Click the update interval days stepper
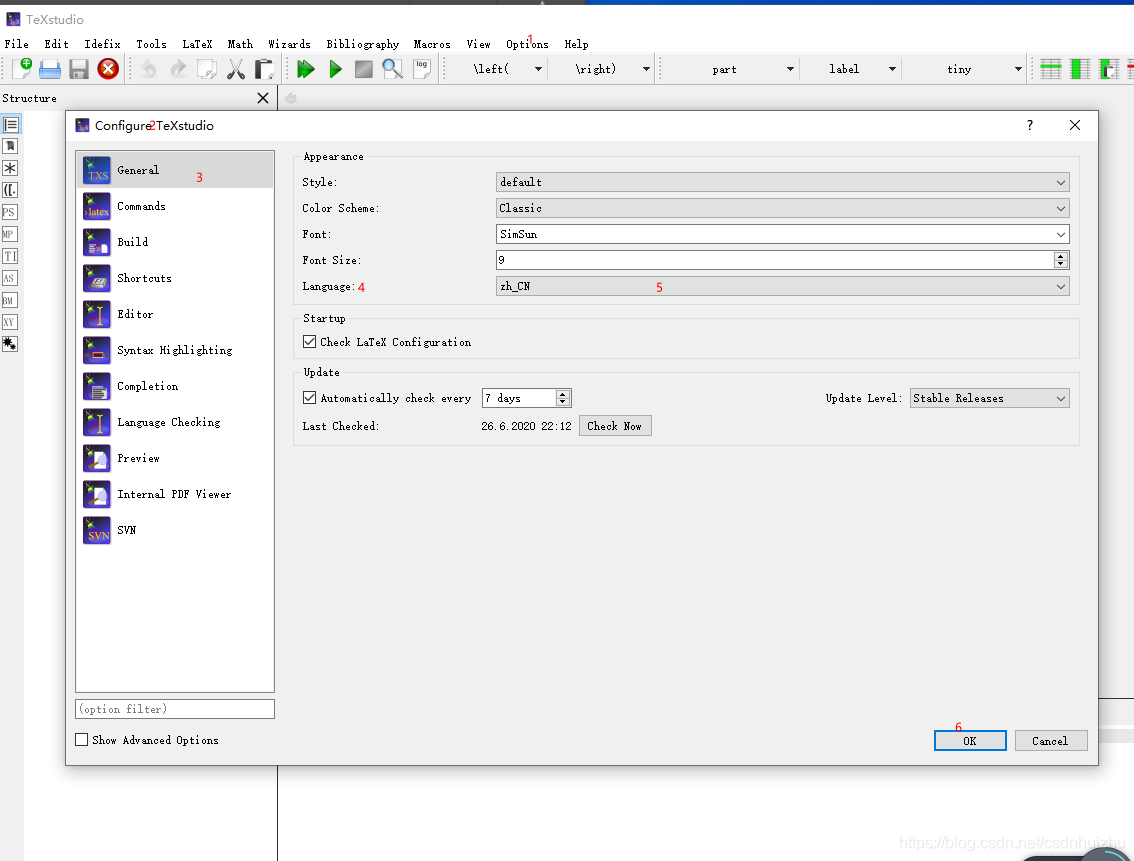Screen dimensions: 1134x861 point(563,398)
